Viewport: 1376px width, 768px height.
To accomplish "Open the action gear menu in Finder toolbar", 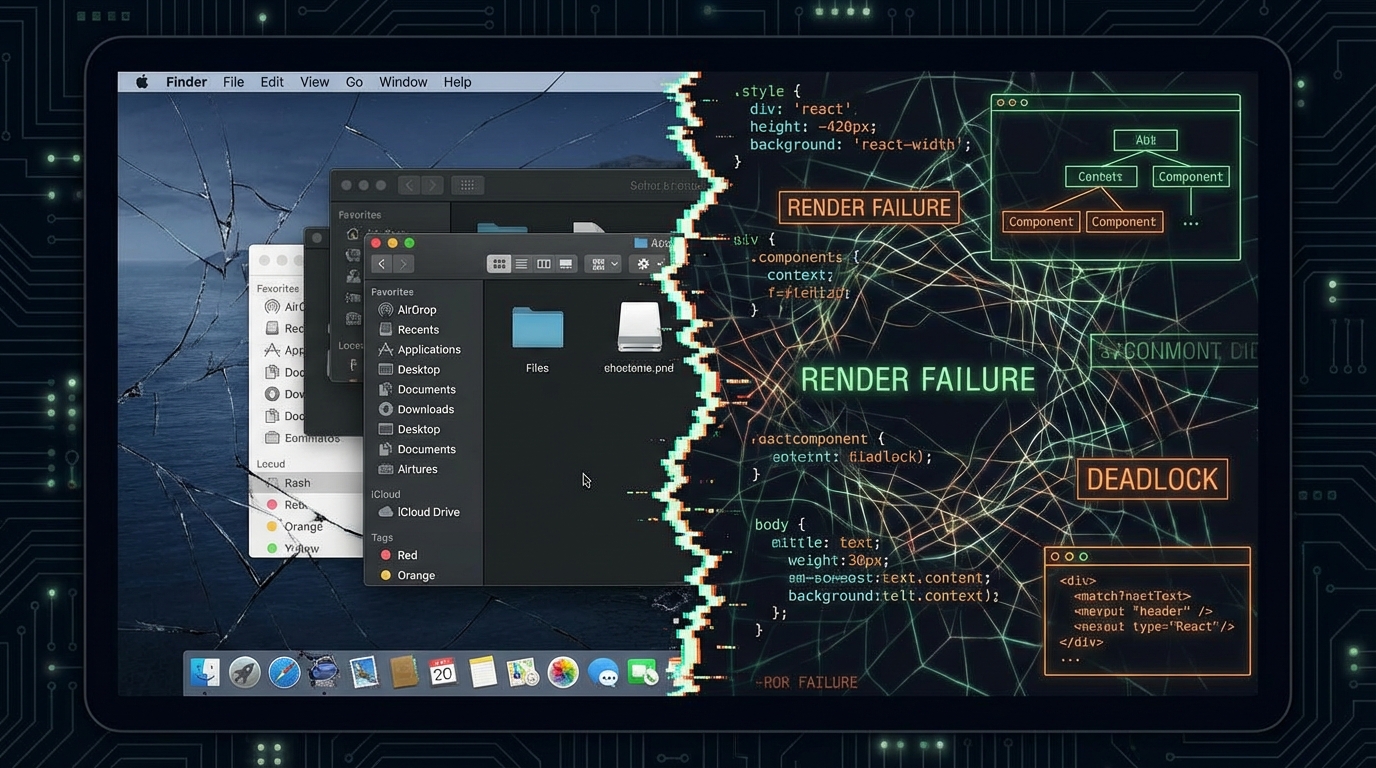I will [x=643, y=263].
